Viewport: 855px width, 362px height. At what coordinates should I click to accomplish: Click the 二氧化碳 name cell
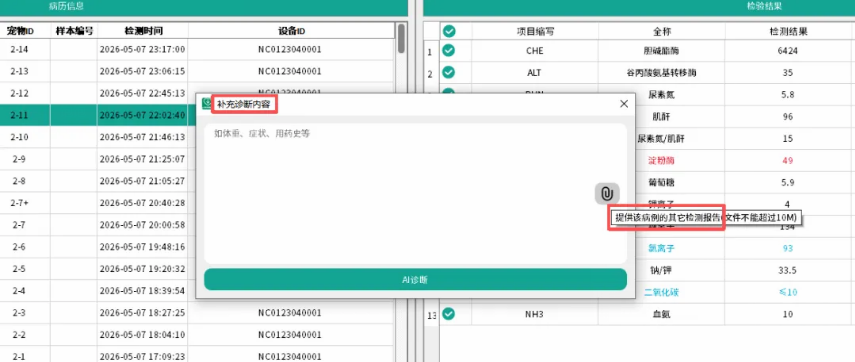tap(661, 292)
